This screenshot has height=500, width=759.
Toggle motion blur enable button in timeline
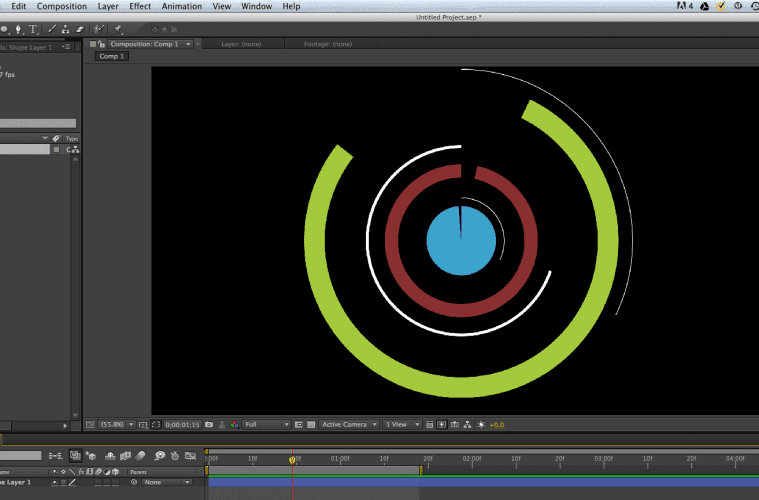[x=140, y=456]
